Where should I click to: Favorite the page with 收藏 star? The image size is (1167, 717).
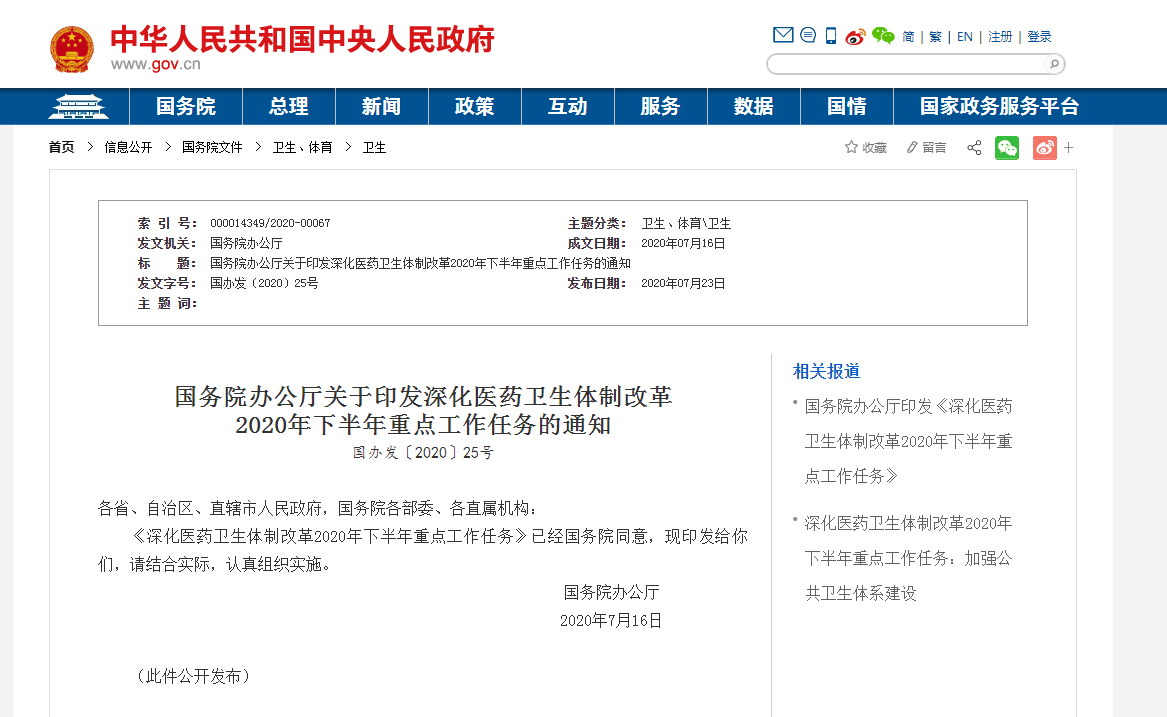tap(866, 148)
